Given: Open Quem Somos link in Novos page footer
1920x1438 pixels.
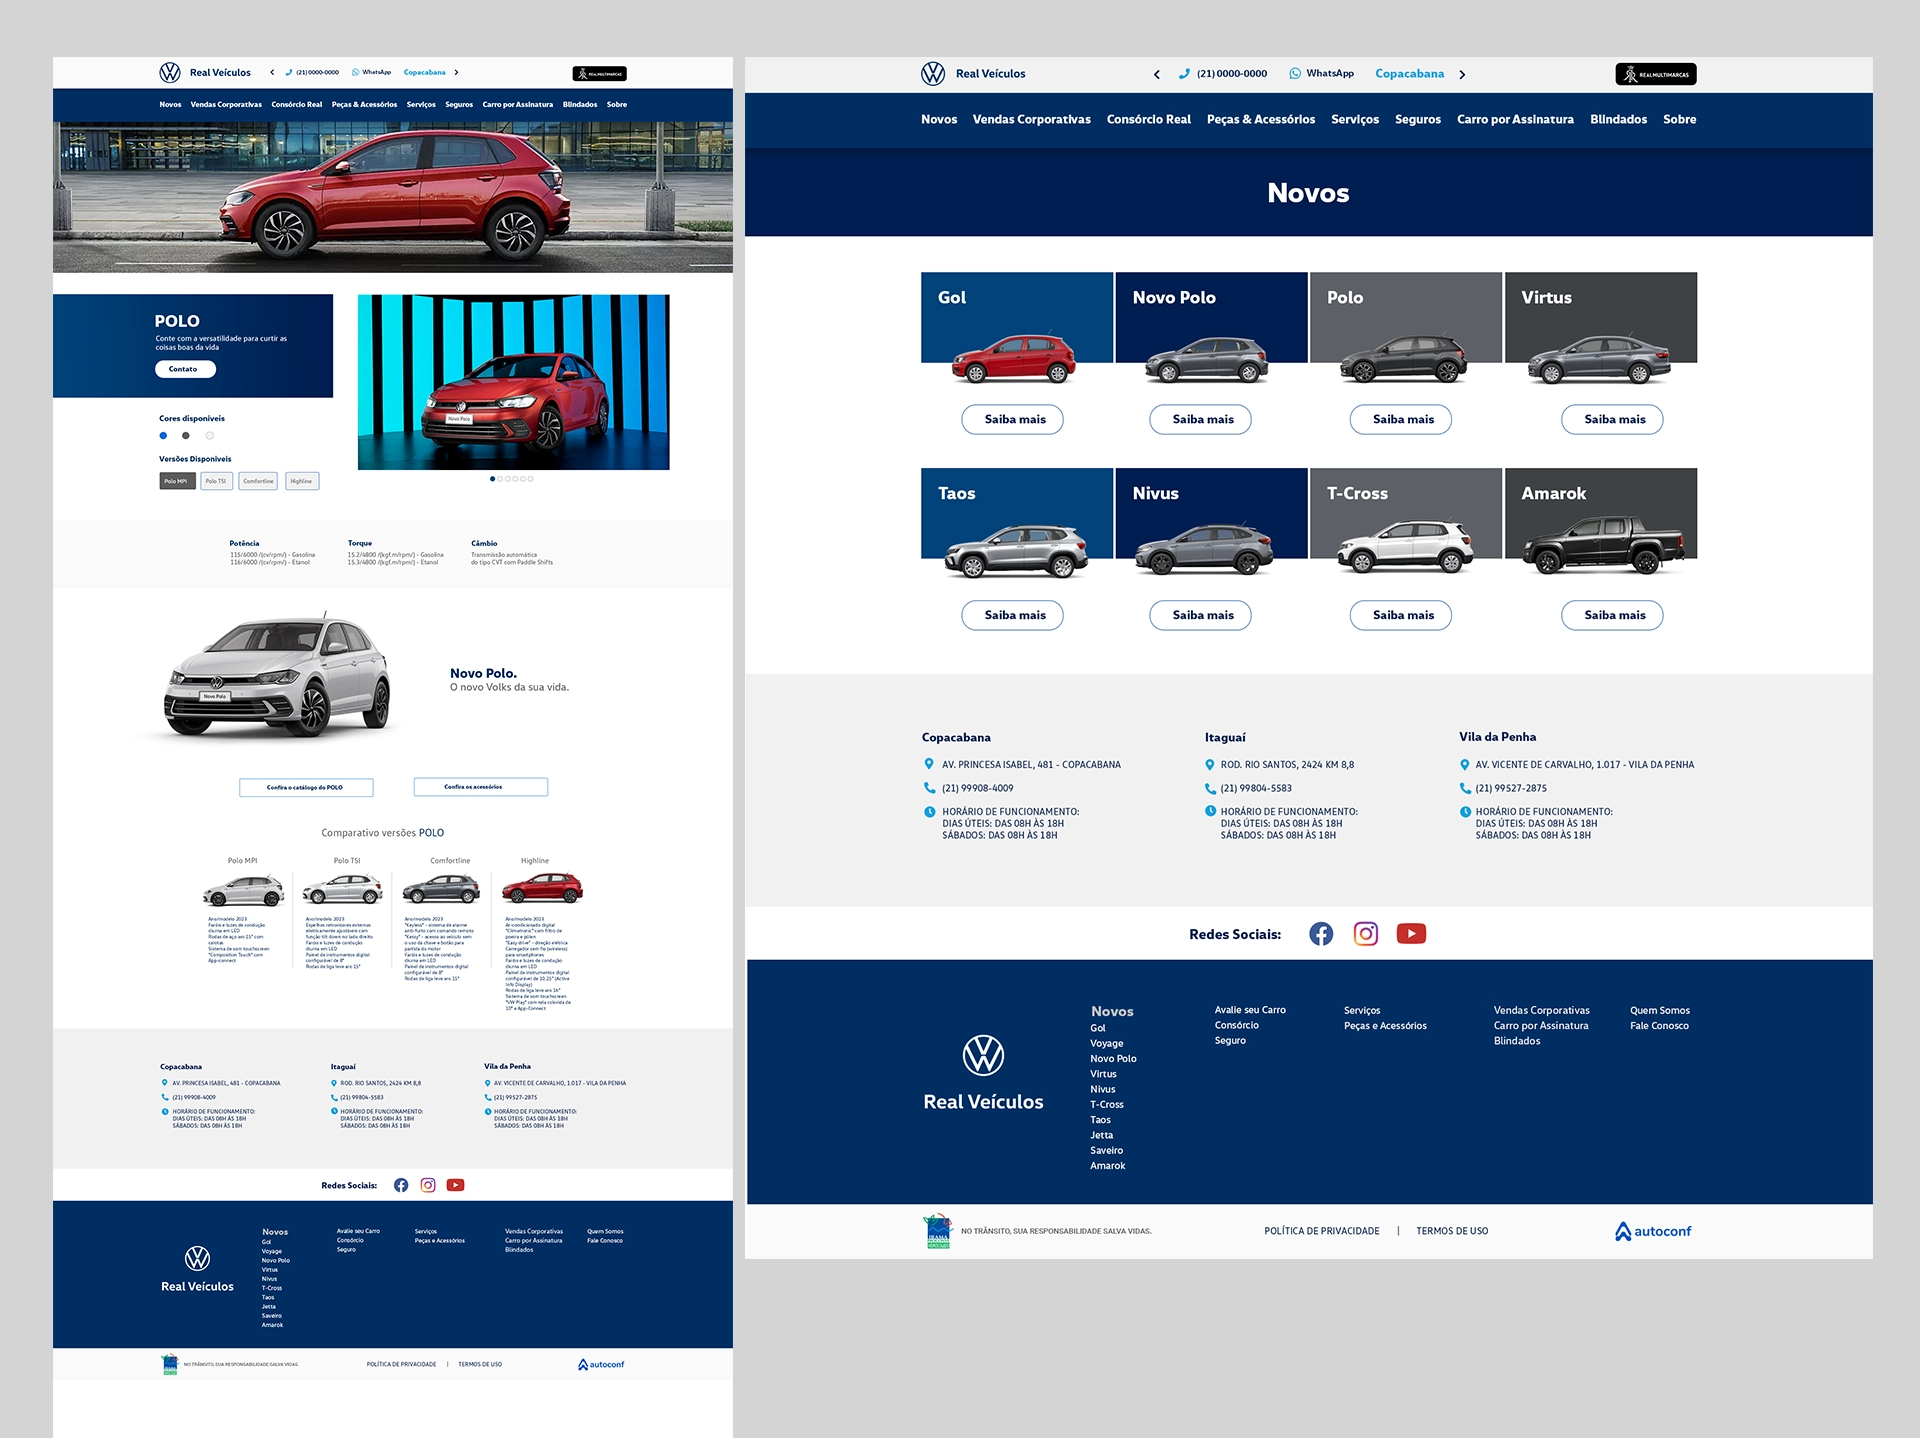Looking at the screenshot, I should pyautogui.click(x=1660, y=1011).
